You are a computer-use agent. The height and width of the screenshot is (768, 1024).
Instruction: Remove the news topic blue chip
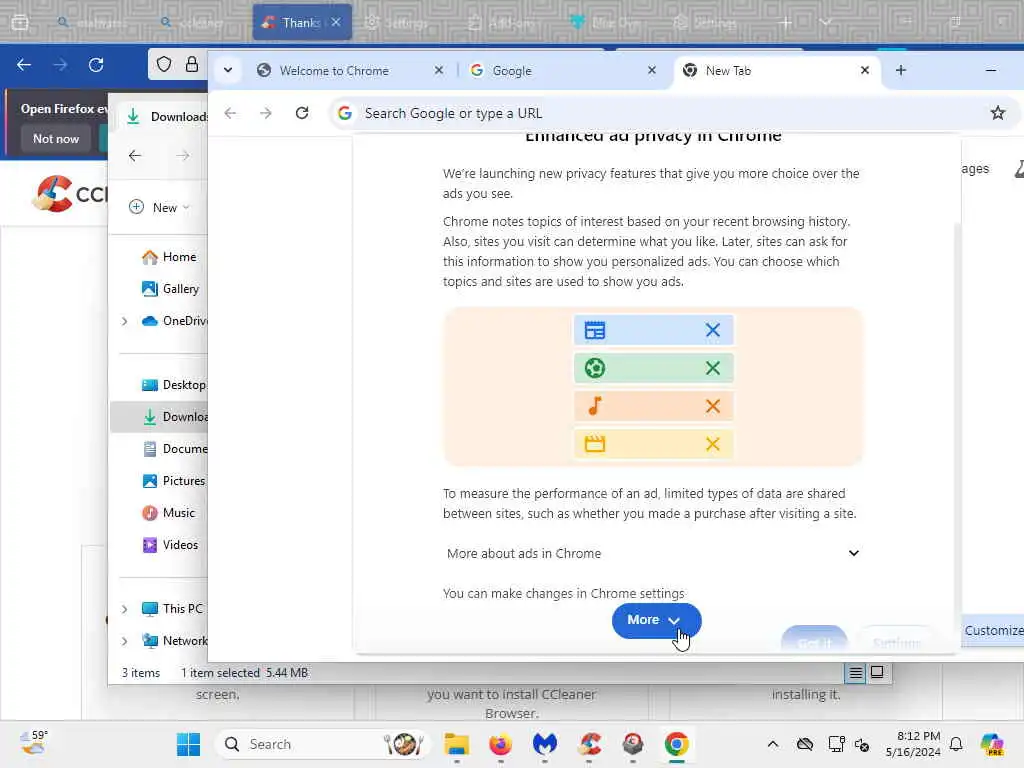712,330
